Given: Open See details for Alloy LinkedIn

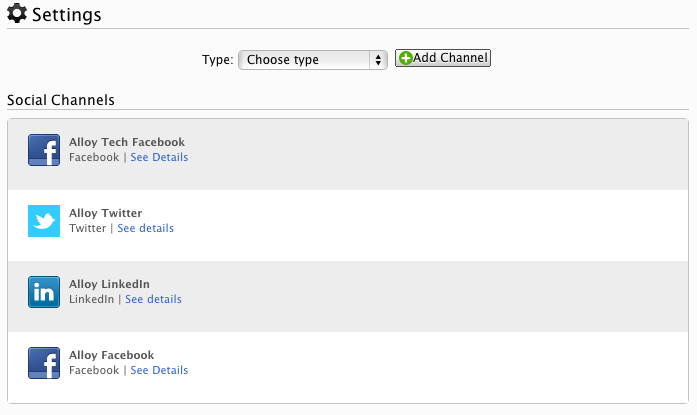Looking at the screenshot, I should (x=153, y=299).
